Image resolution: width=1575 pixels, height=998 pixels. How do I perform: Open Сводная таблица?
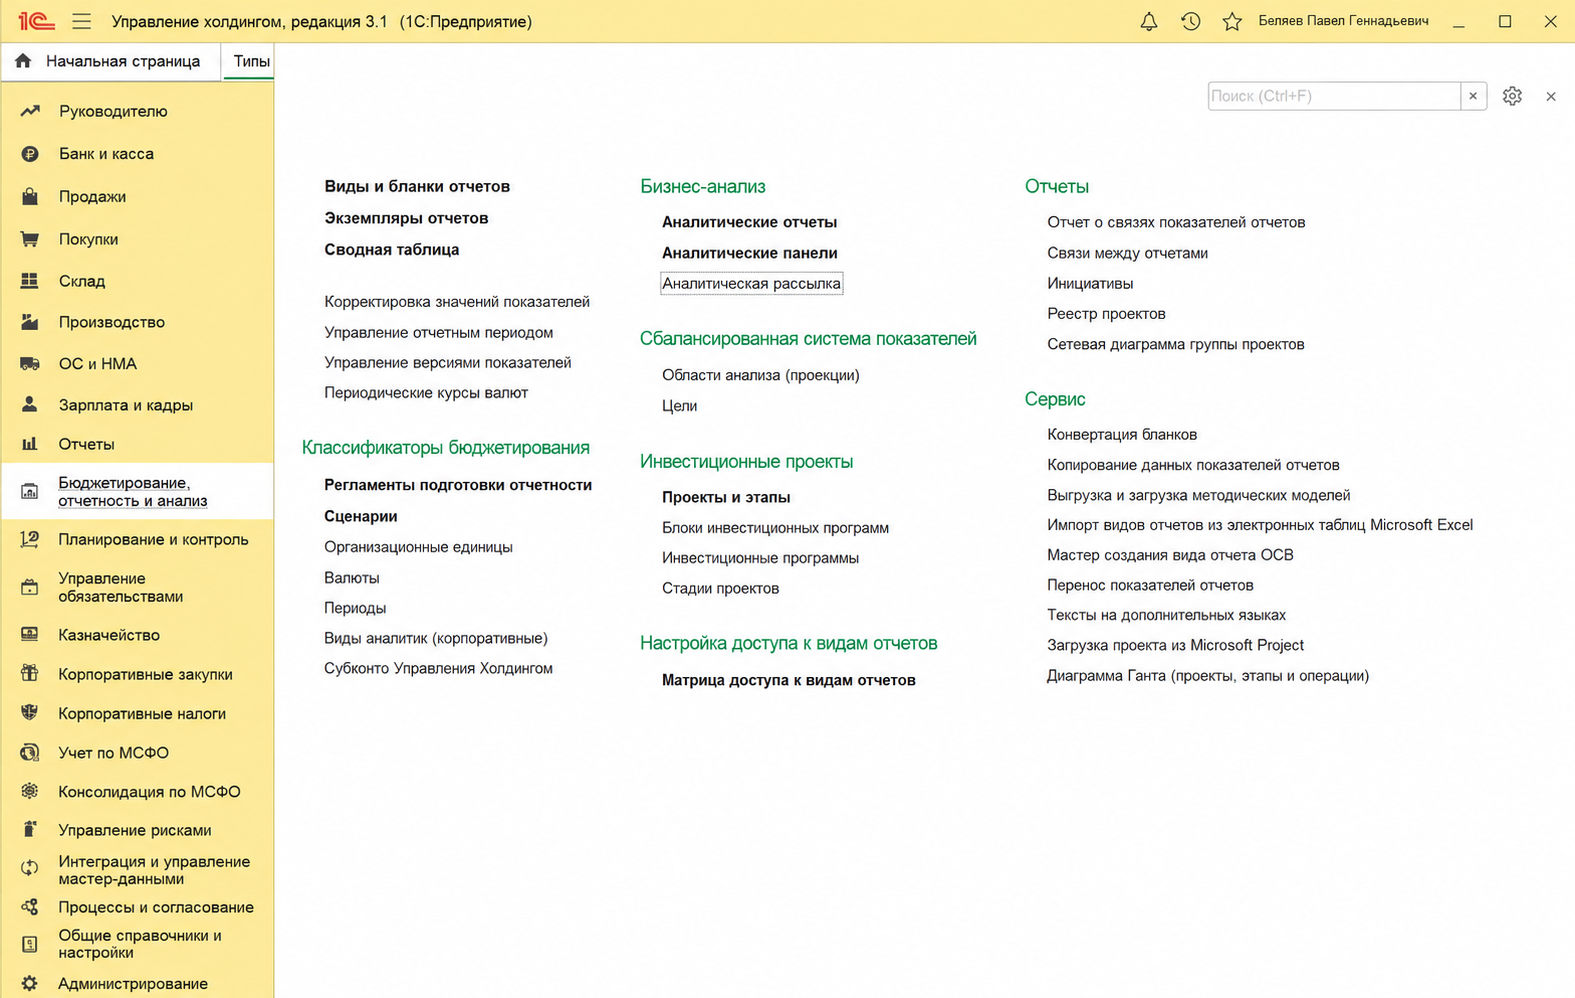tap(392, 250)
